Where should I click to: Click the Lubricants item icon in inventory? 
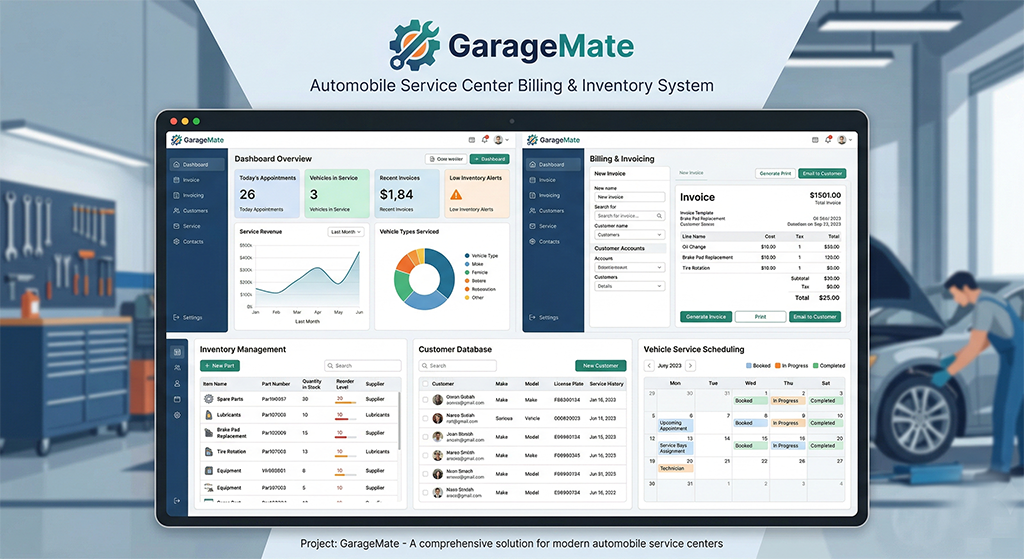tap(208, 415)
